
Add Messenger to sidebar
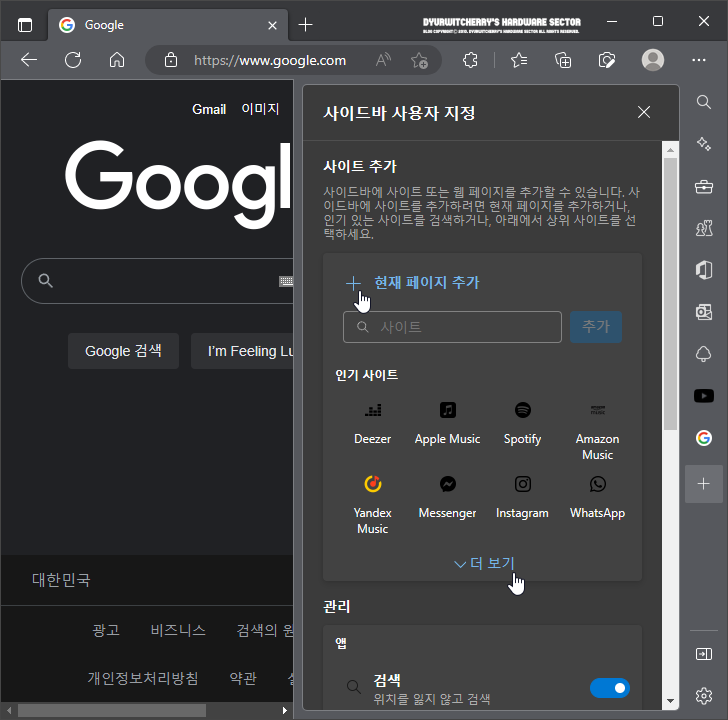448,497
